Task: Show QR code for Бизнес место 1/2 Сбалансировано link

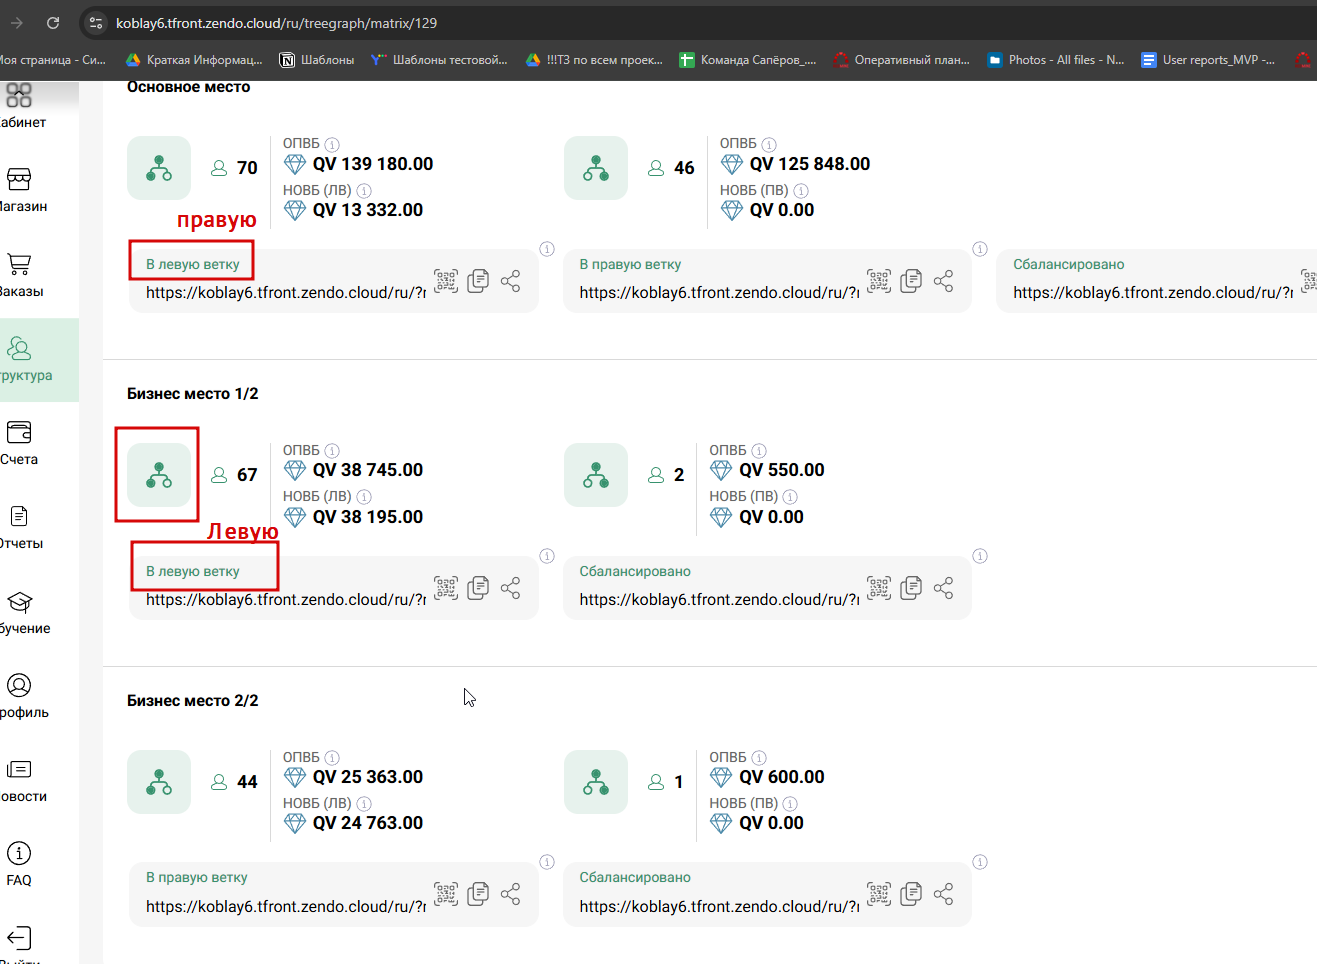Action: click(x=879, y=588)
